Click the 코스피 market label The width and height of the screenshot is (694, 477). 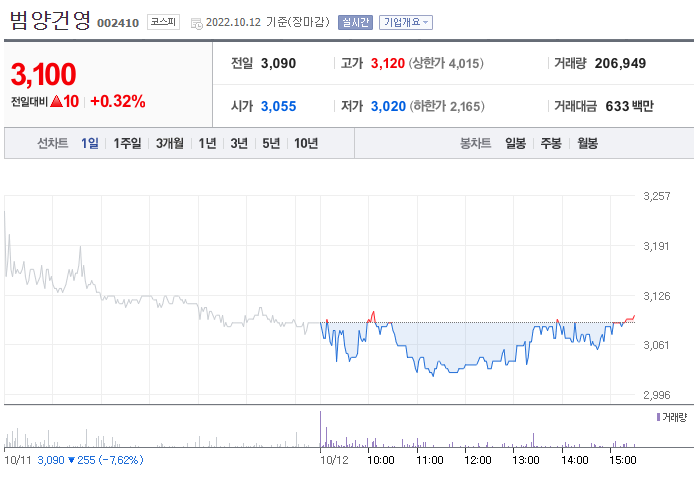163,22
